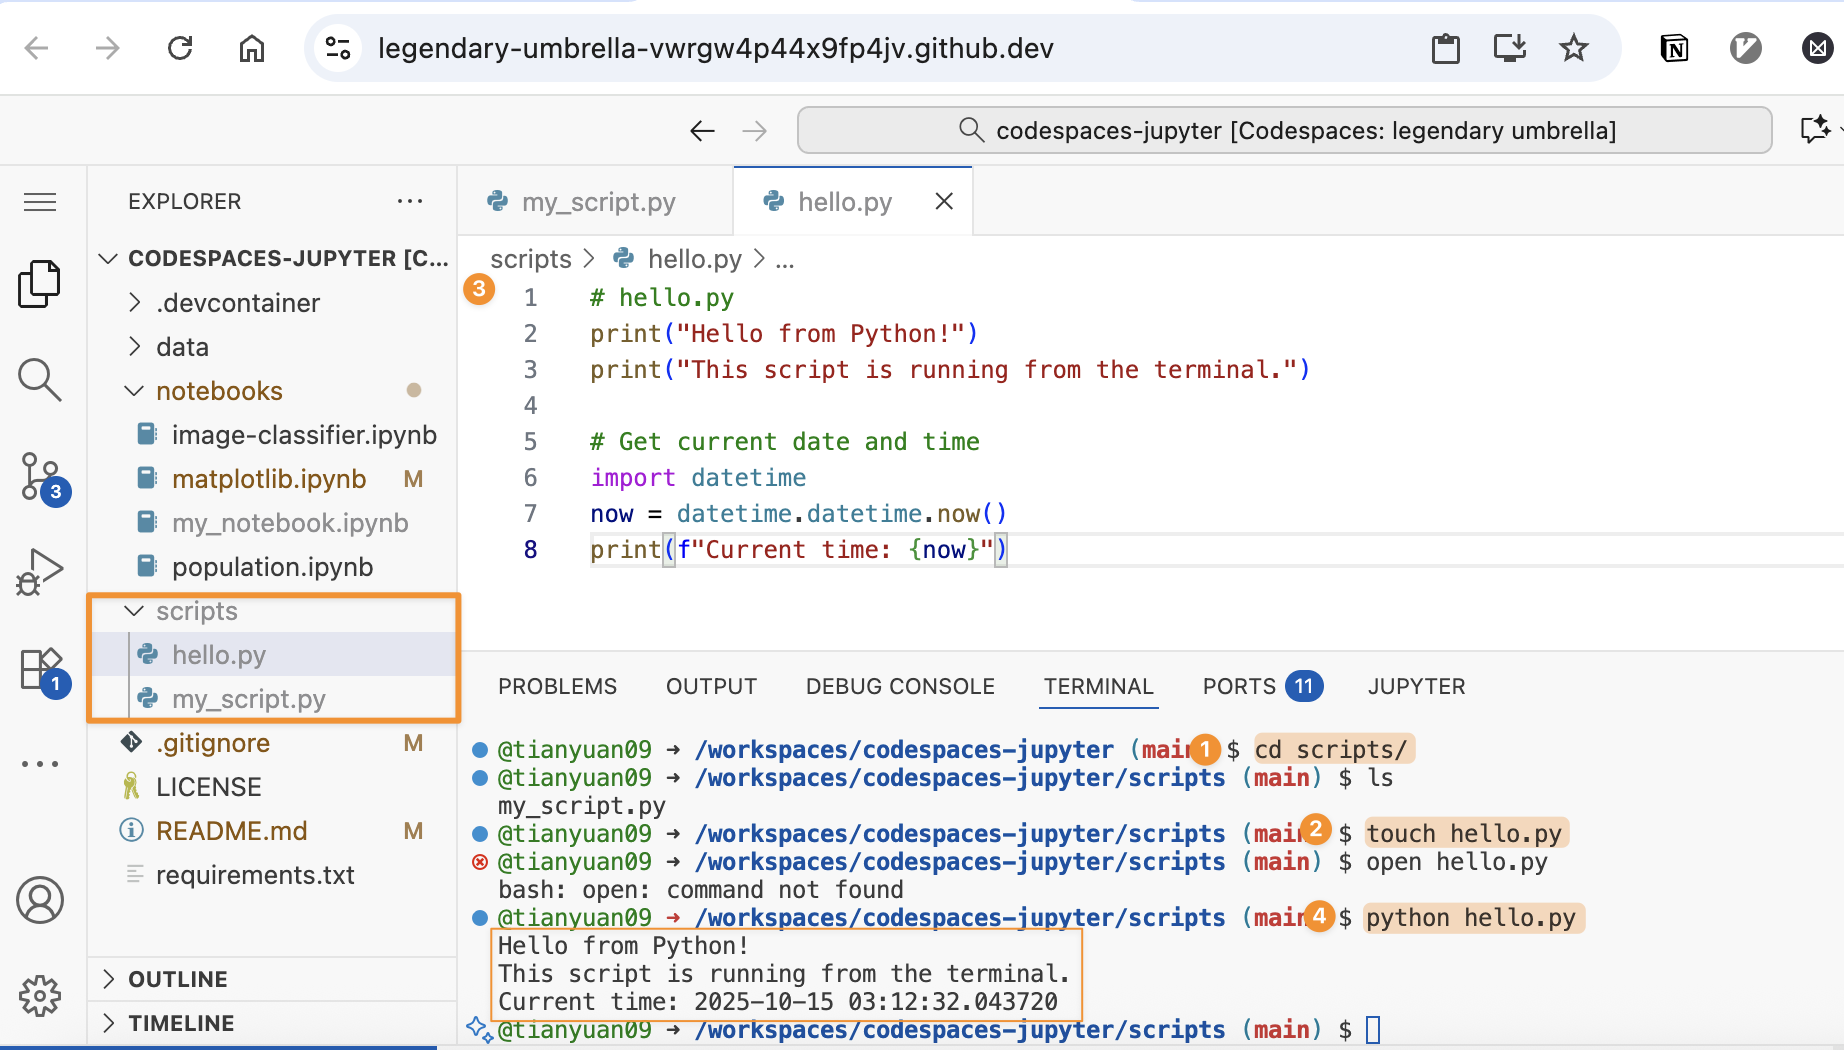Open the Extensions view icon
1844x1050 pixels.
[x=40, y=668]
